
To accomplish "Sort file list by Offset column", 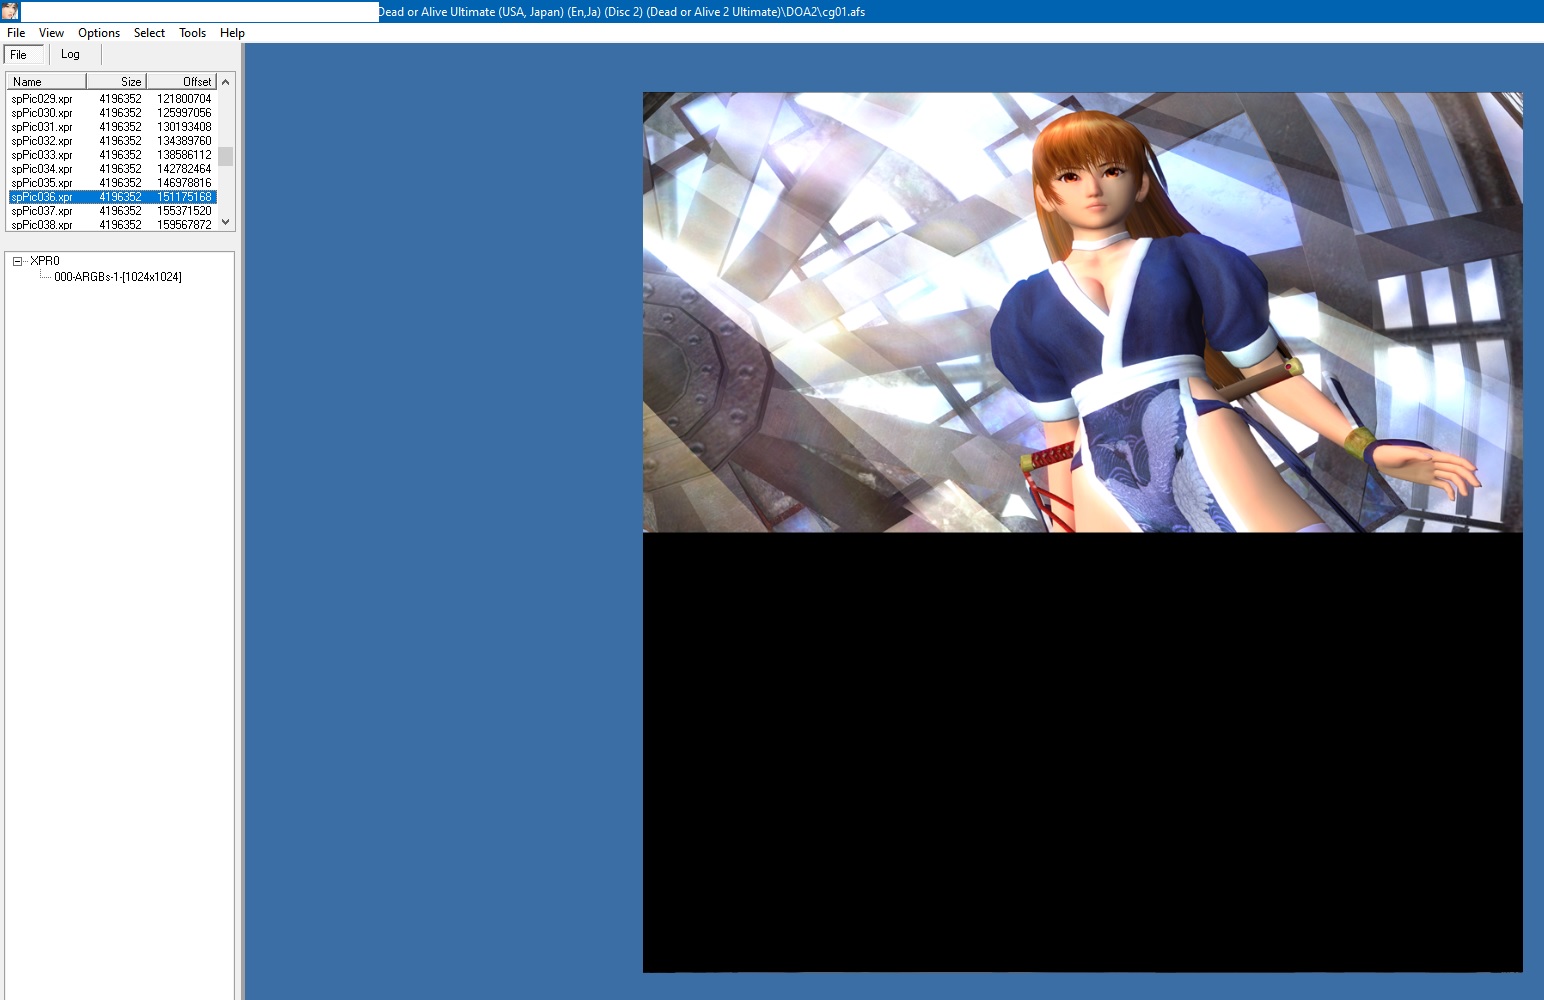I will [182, 81].
